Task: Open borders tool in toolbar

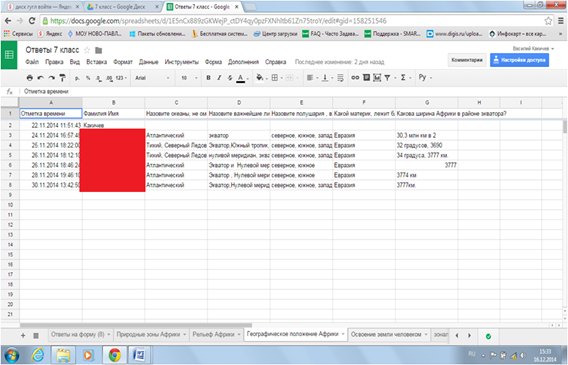Action: coord(275,77)
